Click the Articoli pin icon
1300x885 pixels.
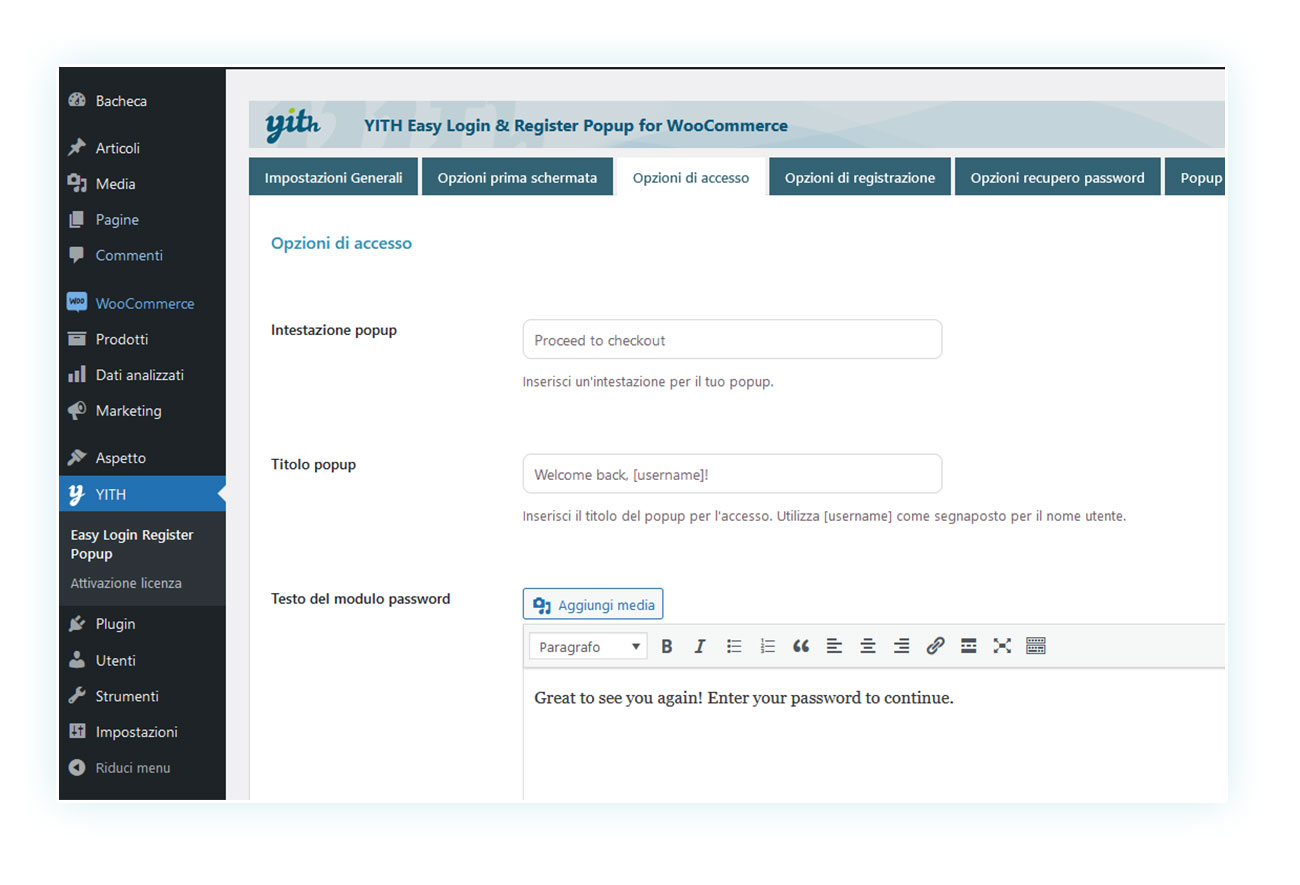[x=77, y=148]
